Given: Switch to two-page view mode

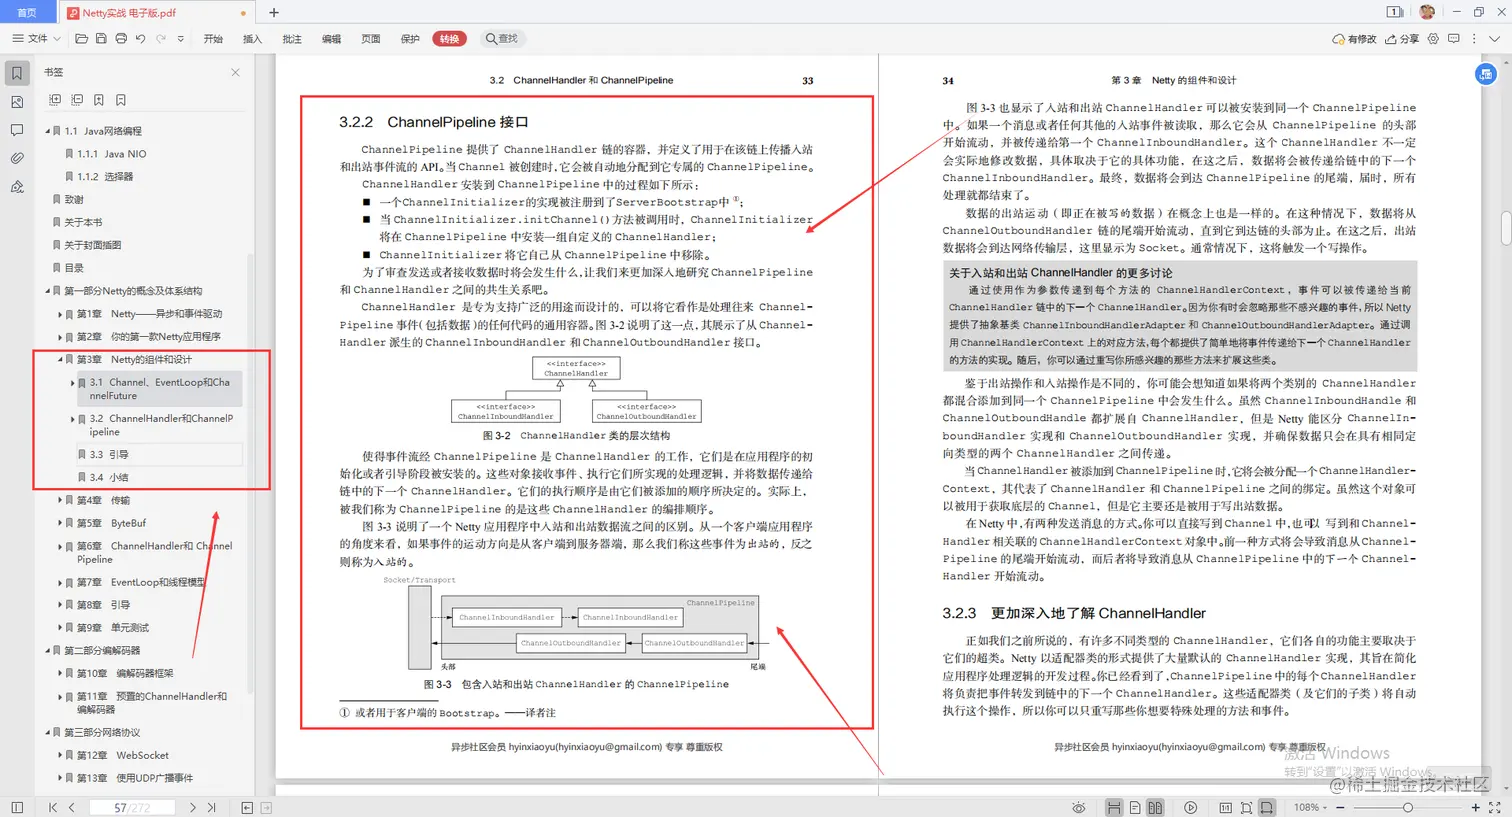Looking at the screenshot, I should [x=1156, y=808].
